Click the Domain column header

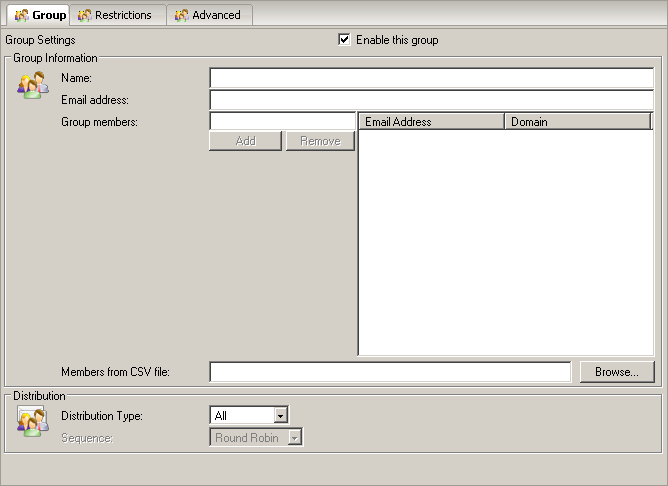point(577,122)
